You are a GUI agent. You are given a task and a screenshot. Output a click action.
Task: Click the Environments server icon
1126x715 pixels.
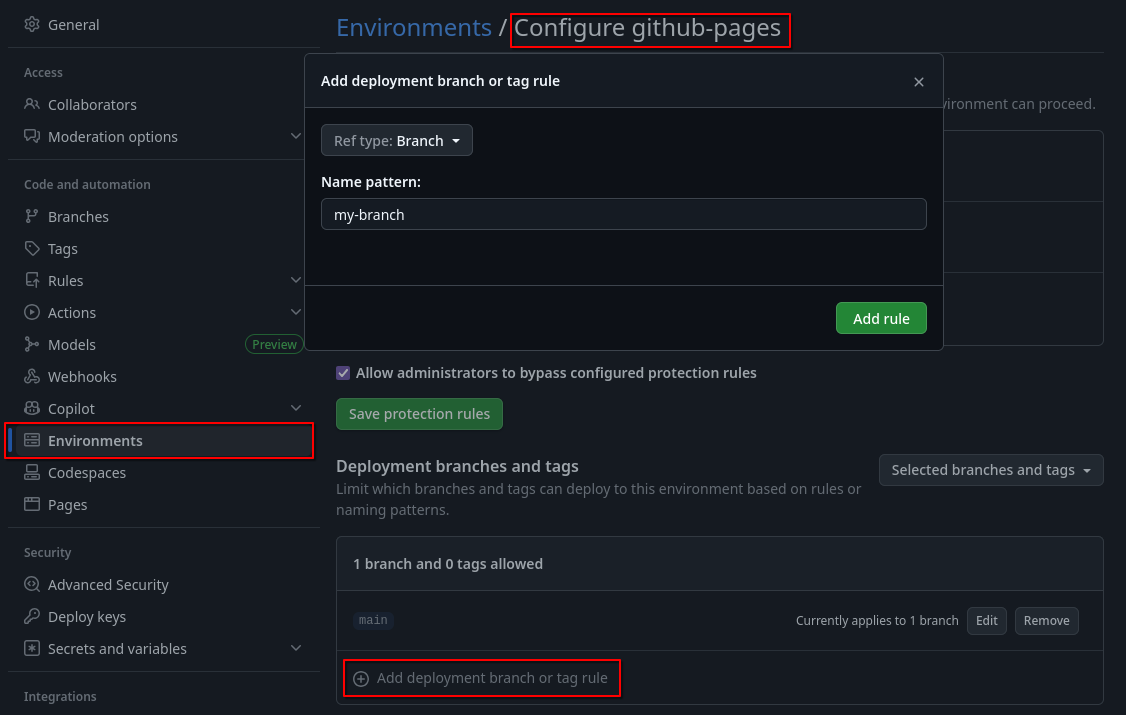[x=32, y=440]
